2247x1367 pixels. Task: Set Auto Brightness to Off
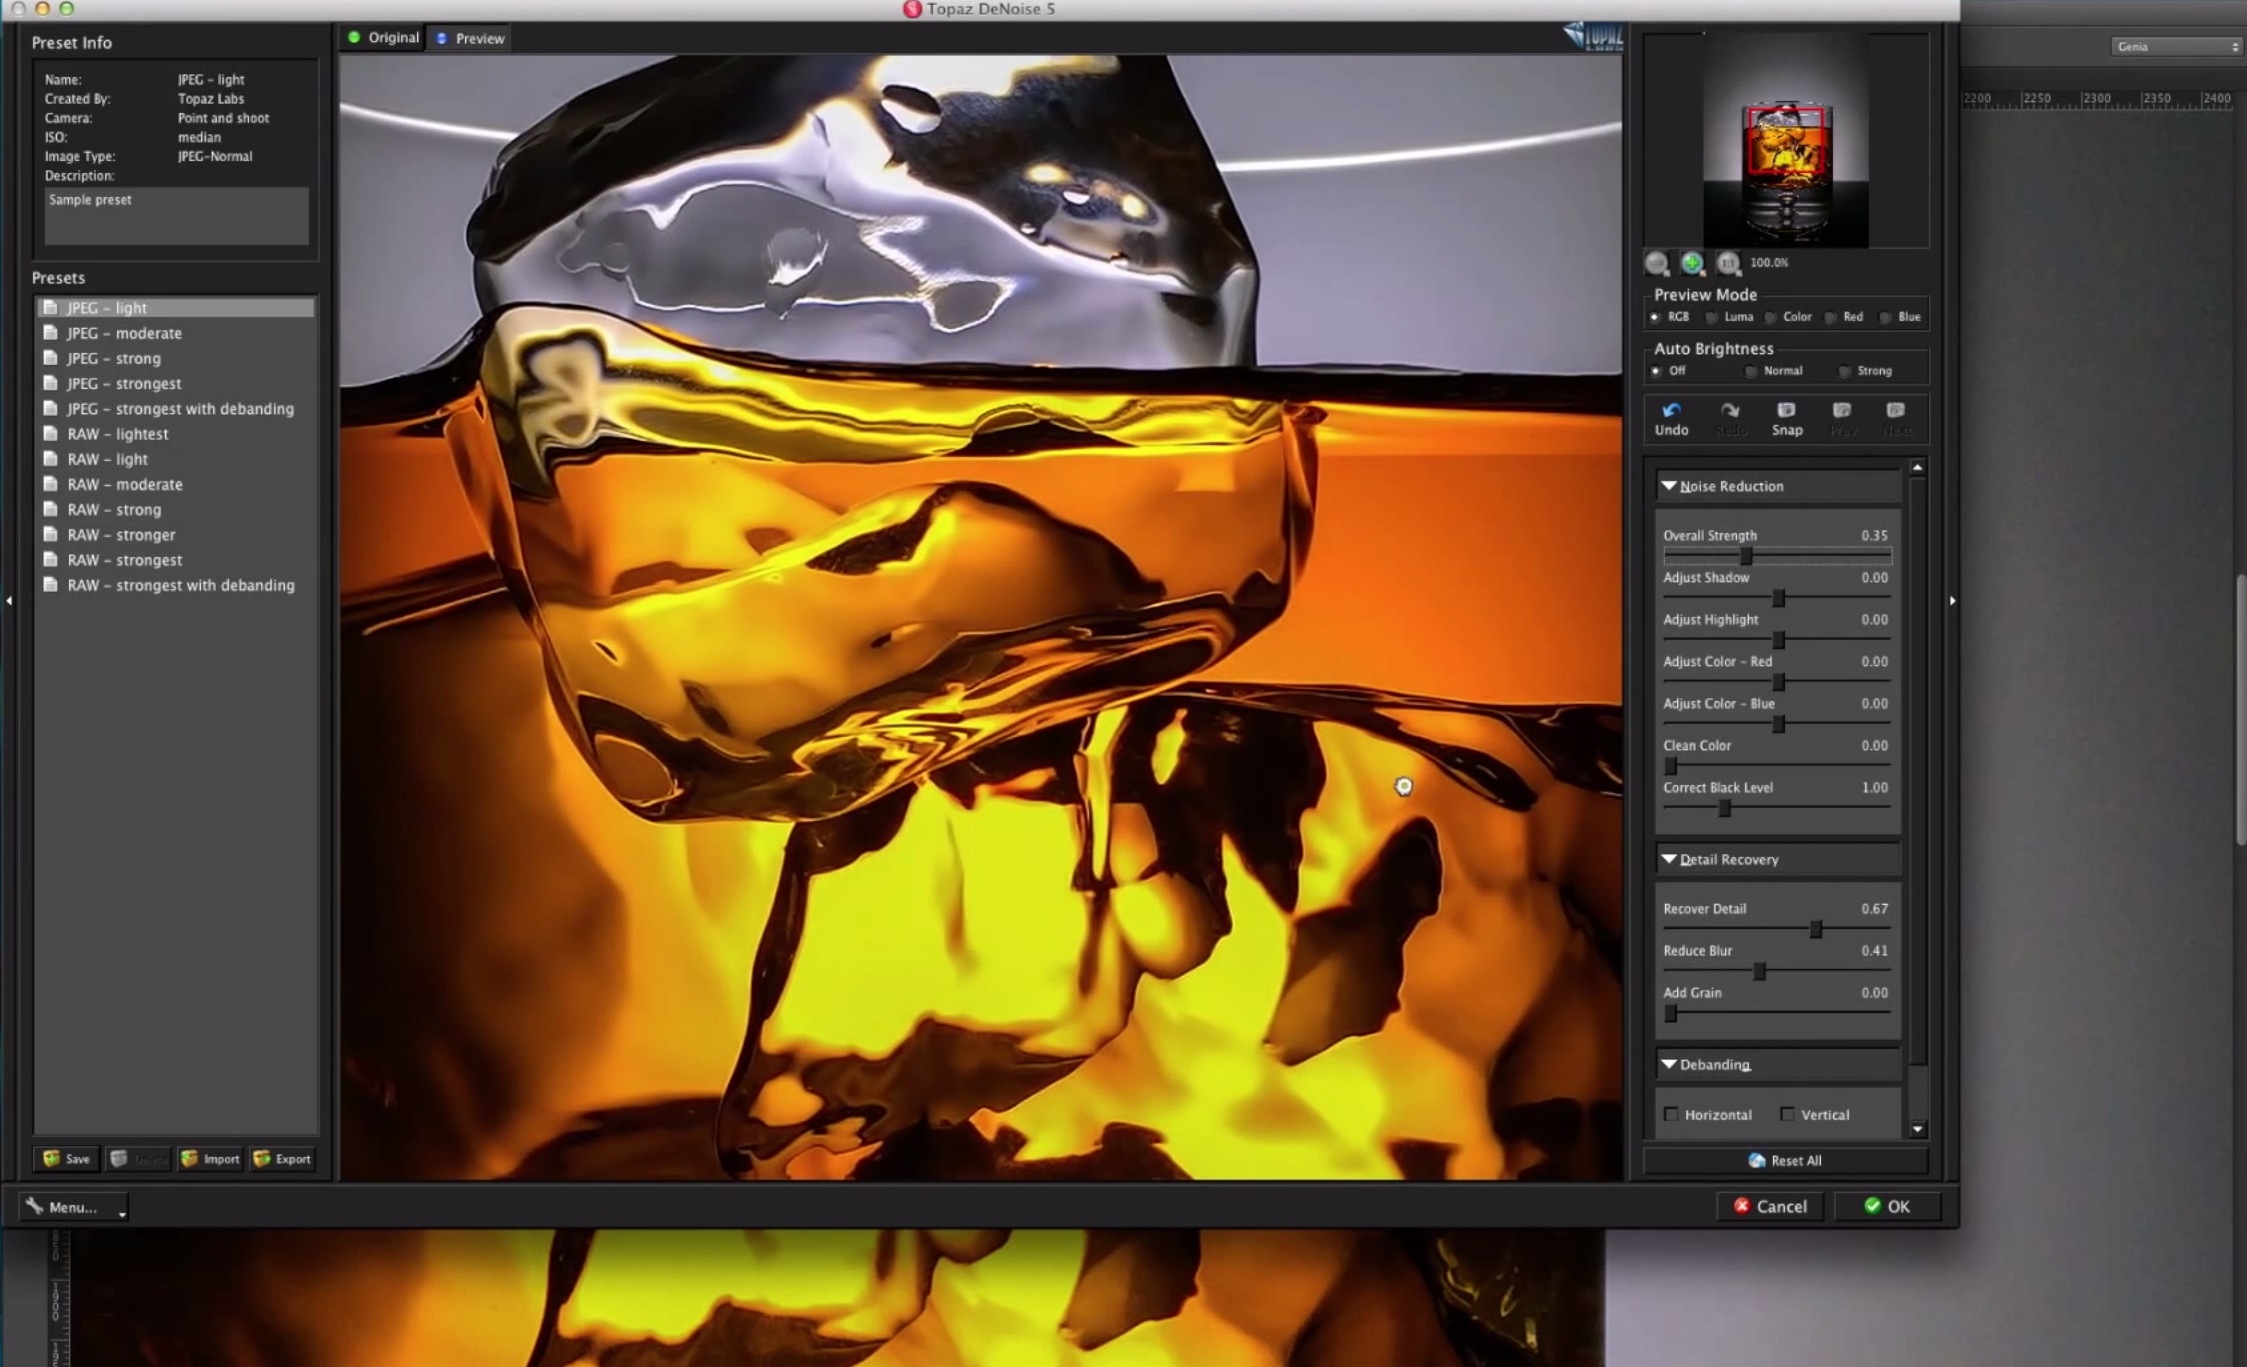click(1656, 371)
